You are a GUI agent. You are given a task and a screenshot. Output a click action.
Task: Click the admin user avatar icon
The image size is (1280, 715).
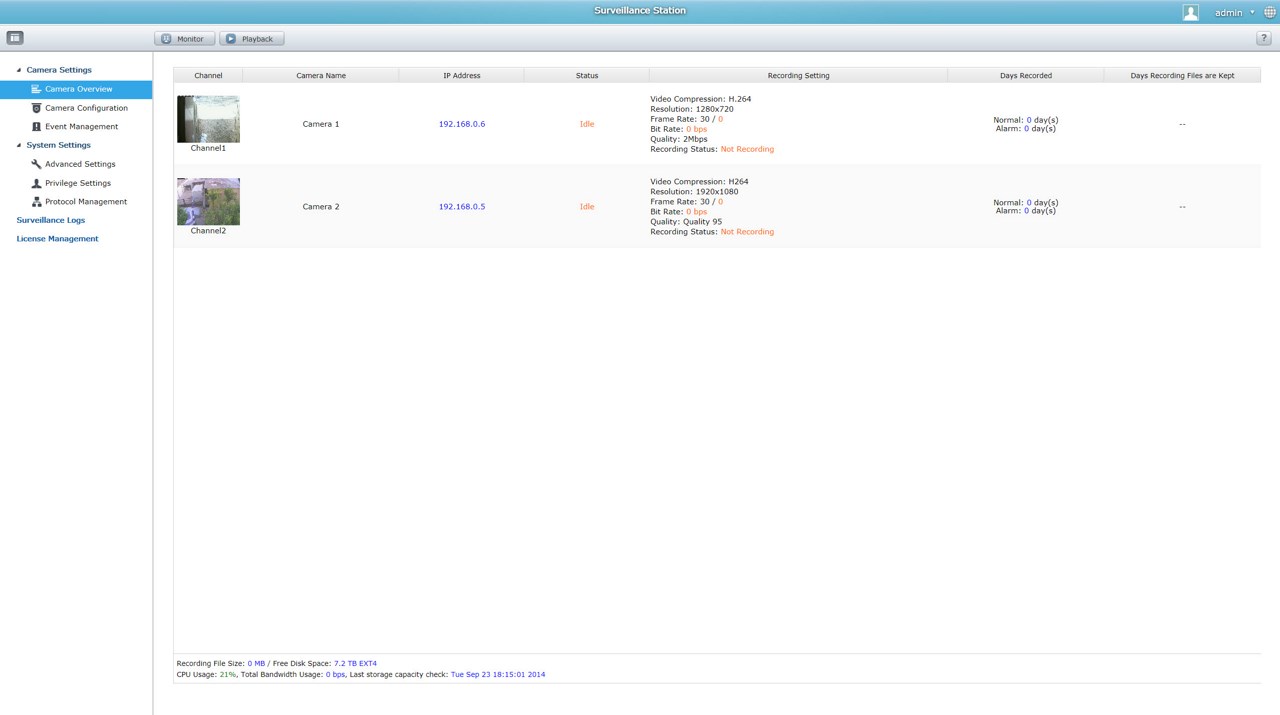pos(1190,12)
